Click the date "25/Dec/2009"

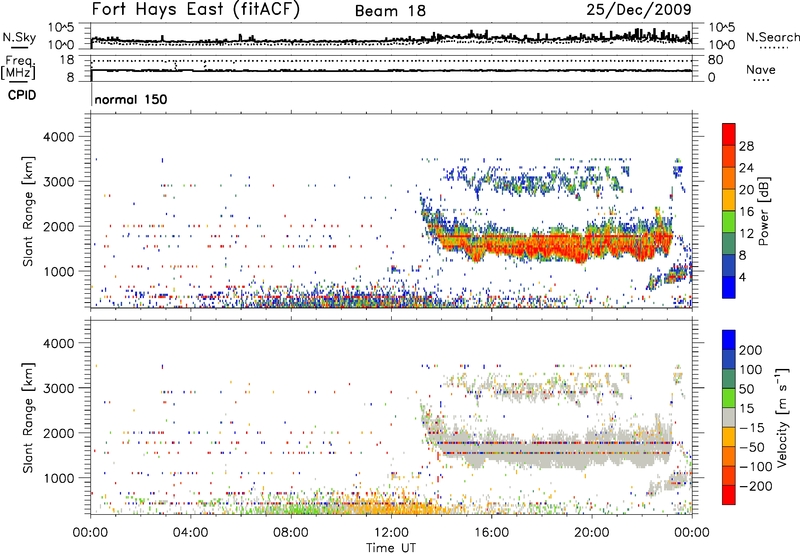pos(639,9)
